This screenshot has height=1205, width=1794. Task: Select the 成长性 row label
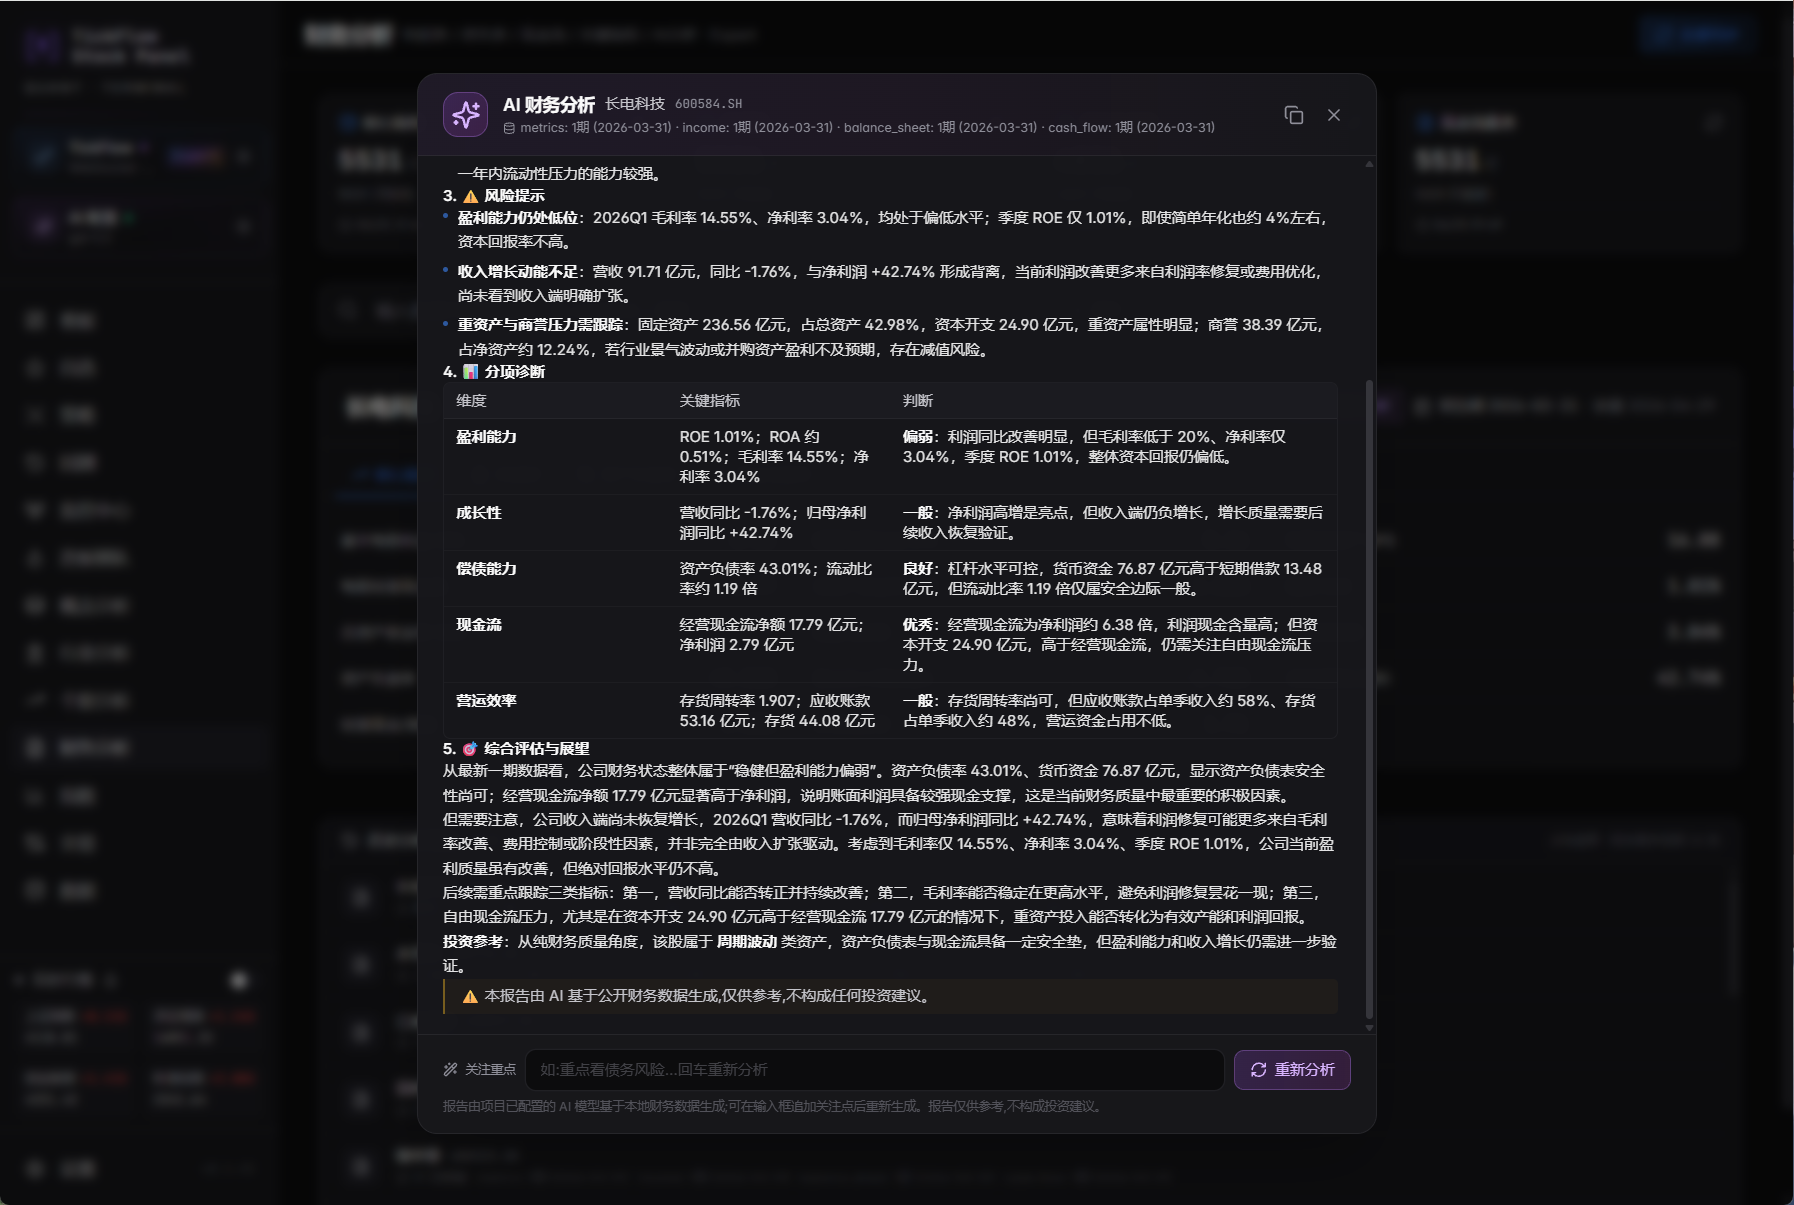479,513
